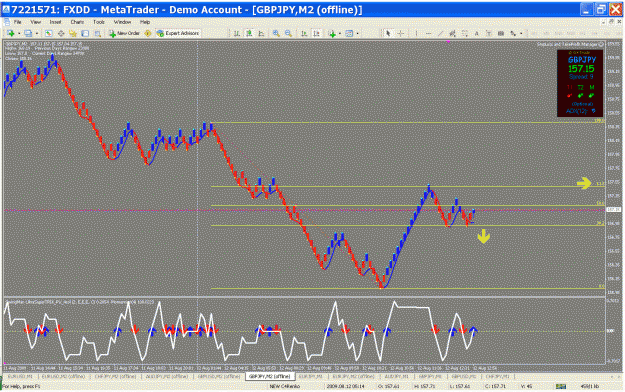Select the Fibonacci Retracement tool

465,33
